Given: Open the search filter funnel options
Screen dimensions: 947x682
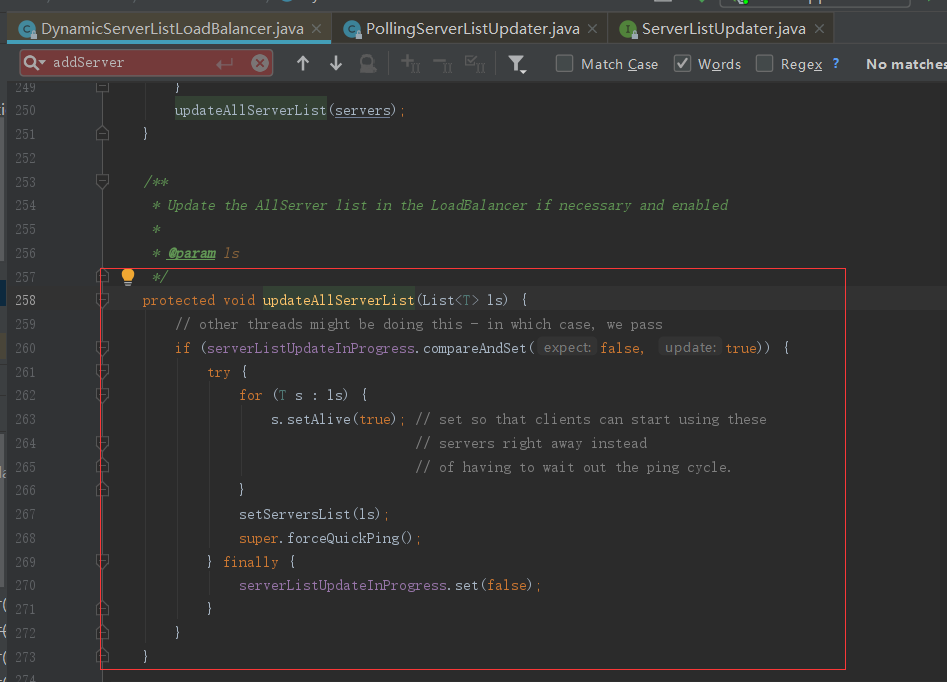Looking at the screenshot, I should click(517, 64).
